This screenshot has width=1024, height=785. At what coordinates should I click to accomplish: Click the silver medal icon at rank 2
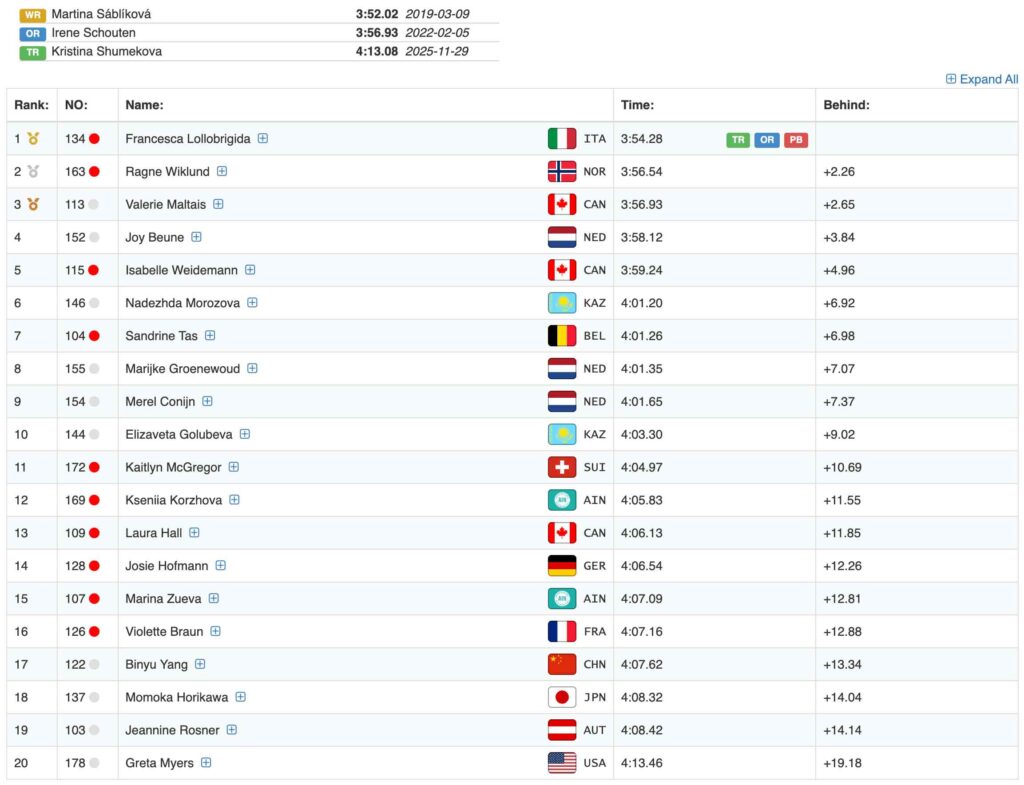pyautogui.click(x=33, y=171)
